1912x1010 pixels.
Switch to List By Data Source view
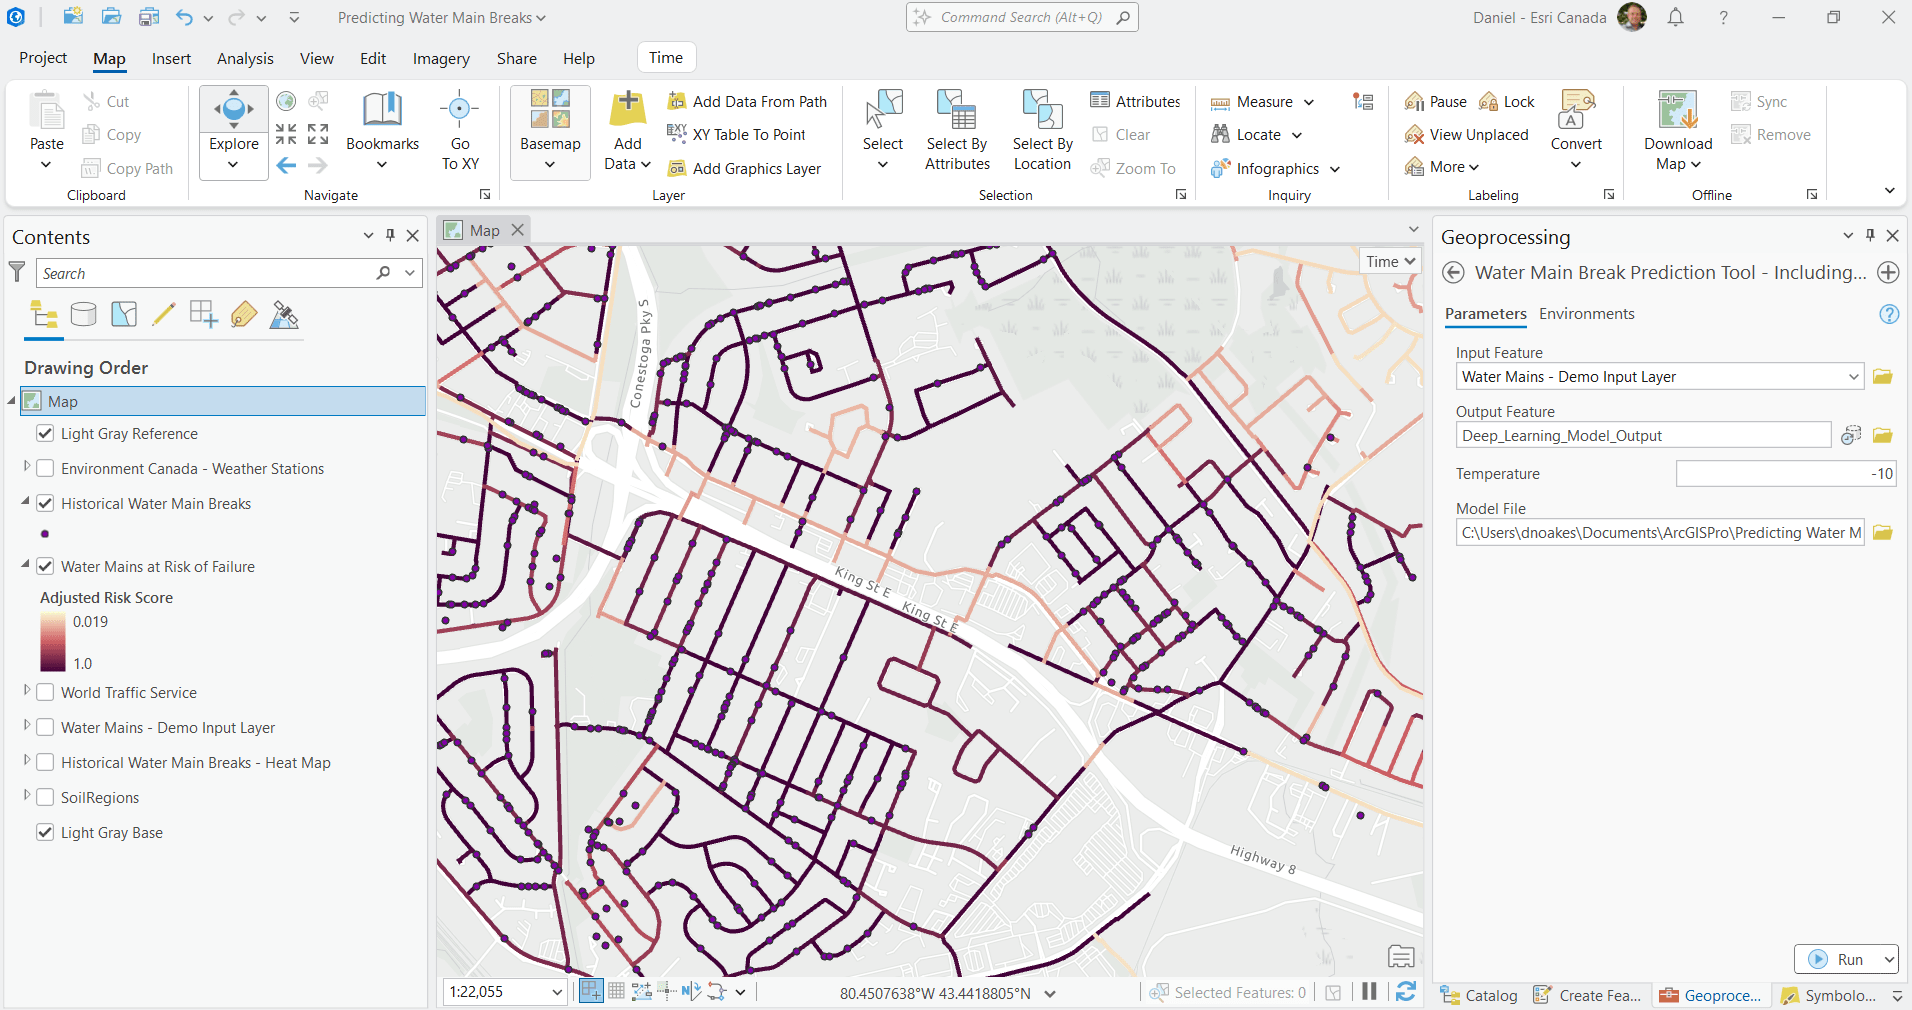[x=84, y=315]
